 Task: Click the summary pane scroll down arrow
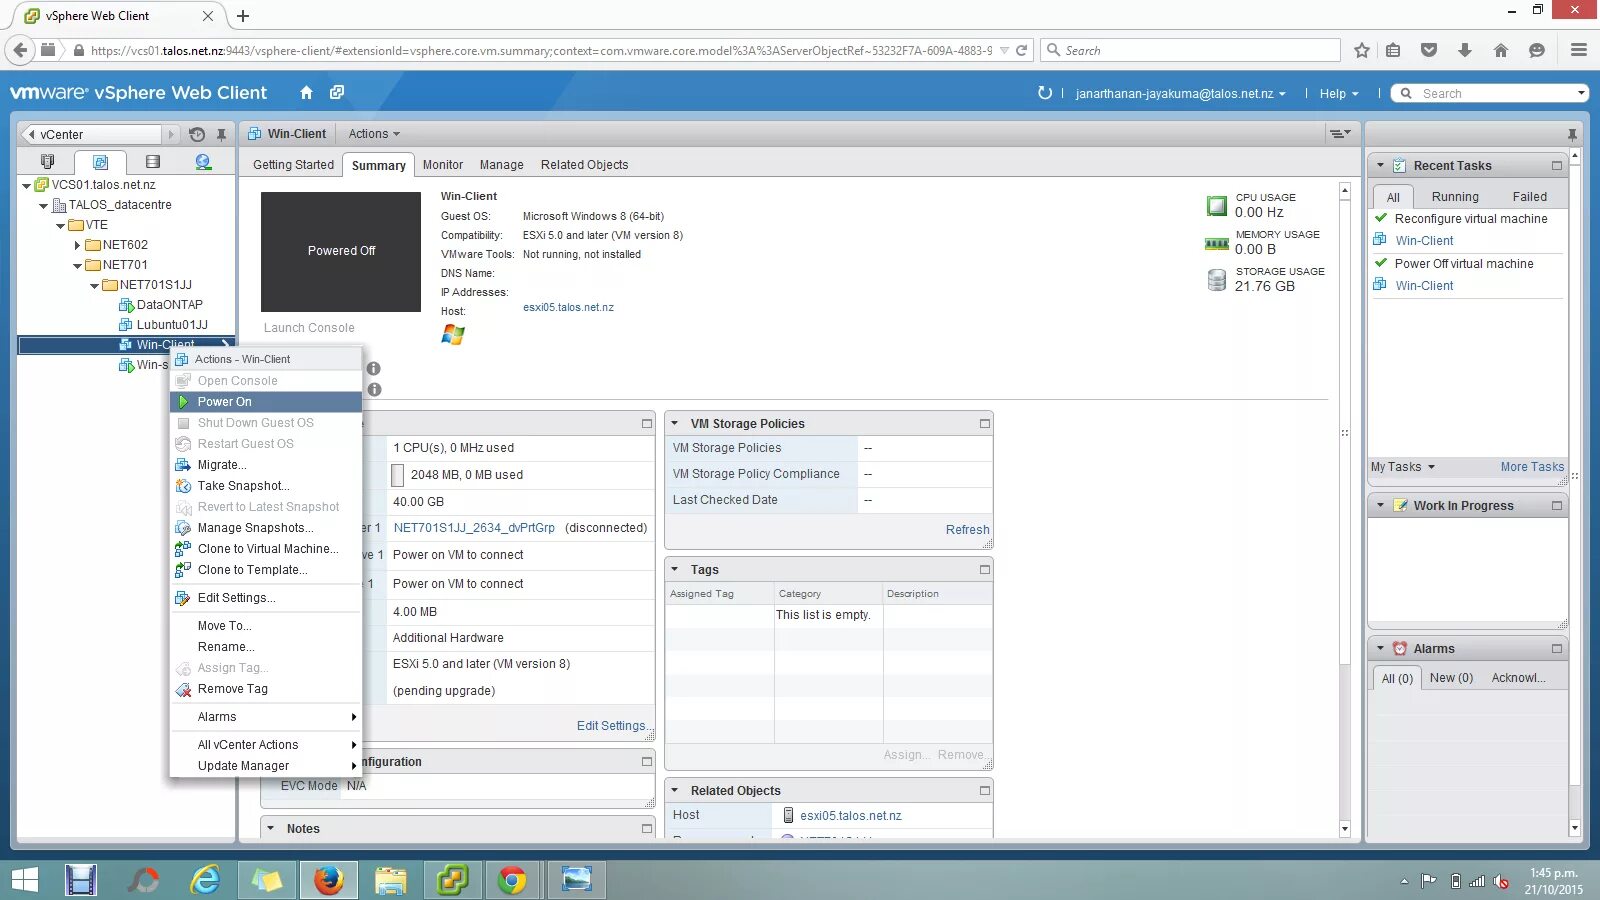click(1344, 829)
